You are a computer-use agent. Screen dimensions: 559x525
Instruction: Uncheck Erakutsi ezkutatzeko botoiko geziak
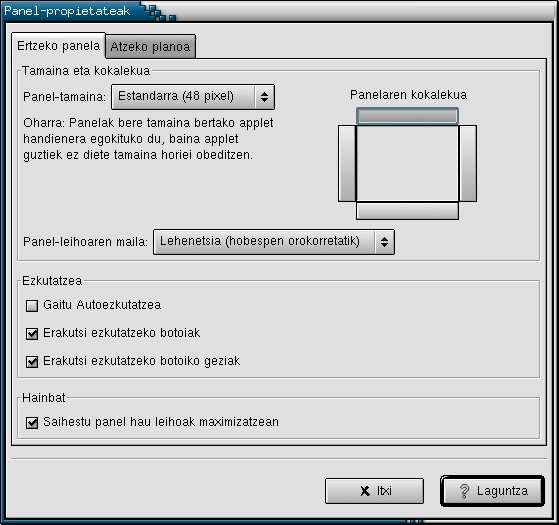click(x=32, y=362)
